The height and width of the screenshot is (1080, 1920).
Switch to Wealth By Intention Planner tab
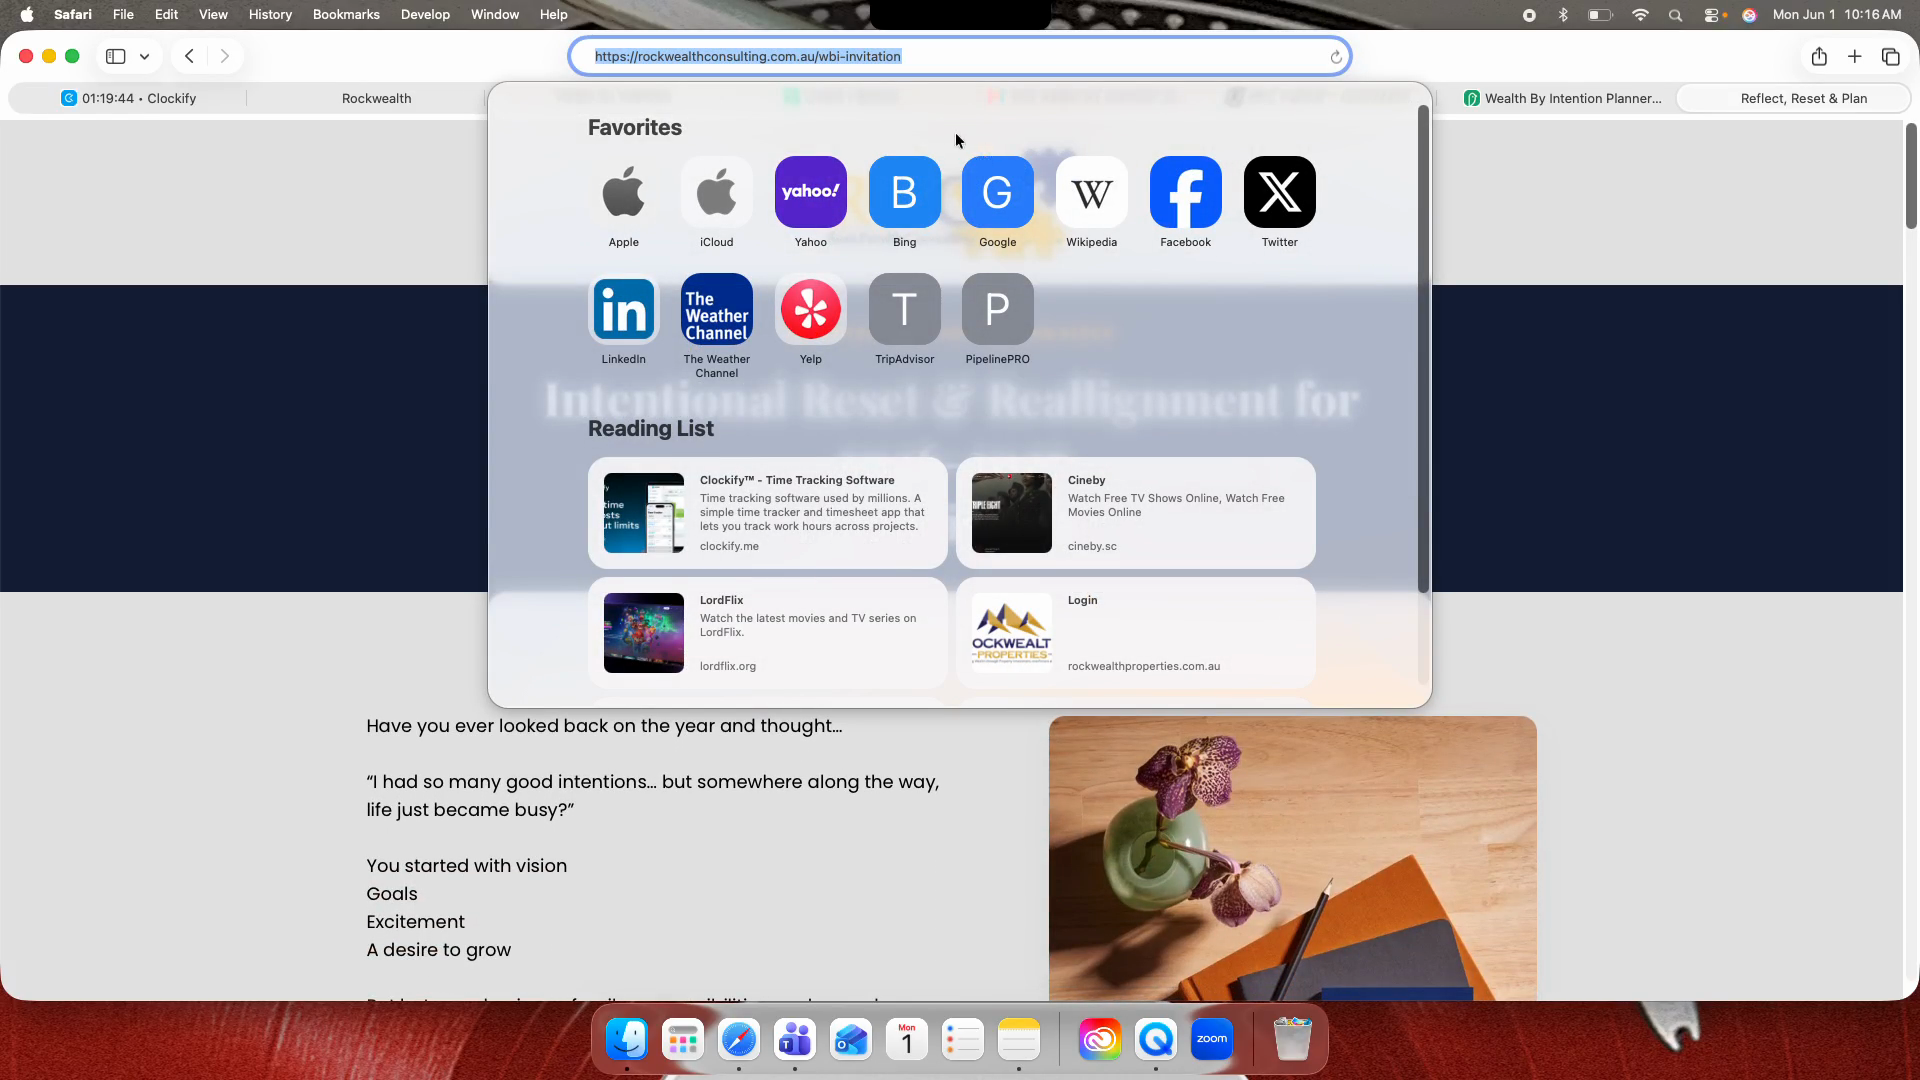click(x=1562, y=98)
